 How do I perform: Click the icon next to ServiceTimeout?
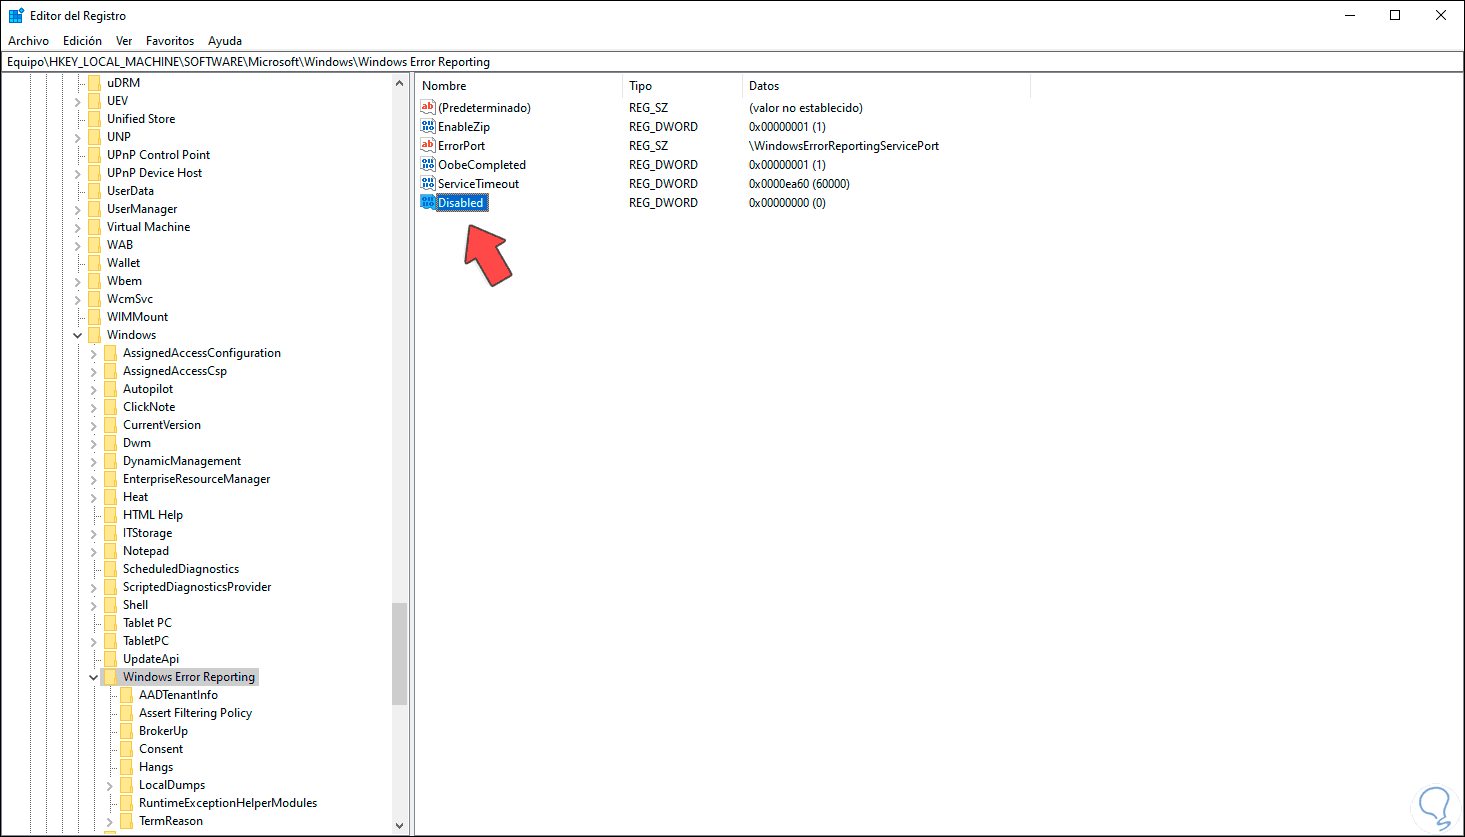tap(428, 183)
